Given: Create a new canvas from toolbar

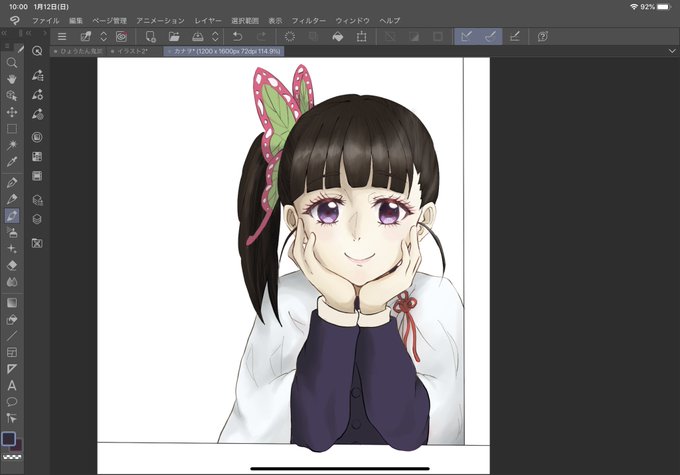Looking at the screenshot, I should 150,36.
